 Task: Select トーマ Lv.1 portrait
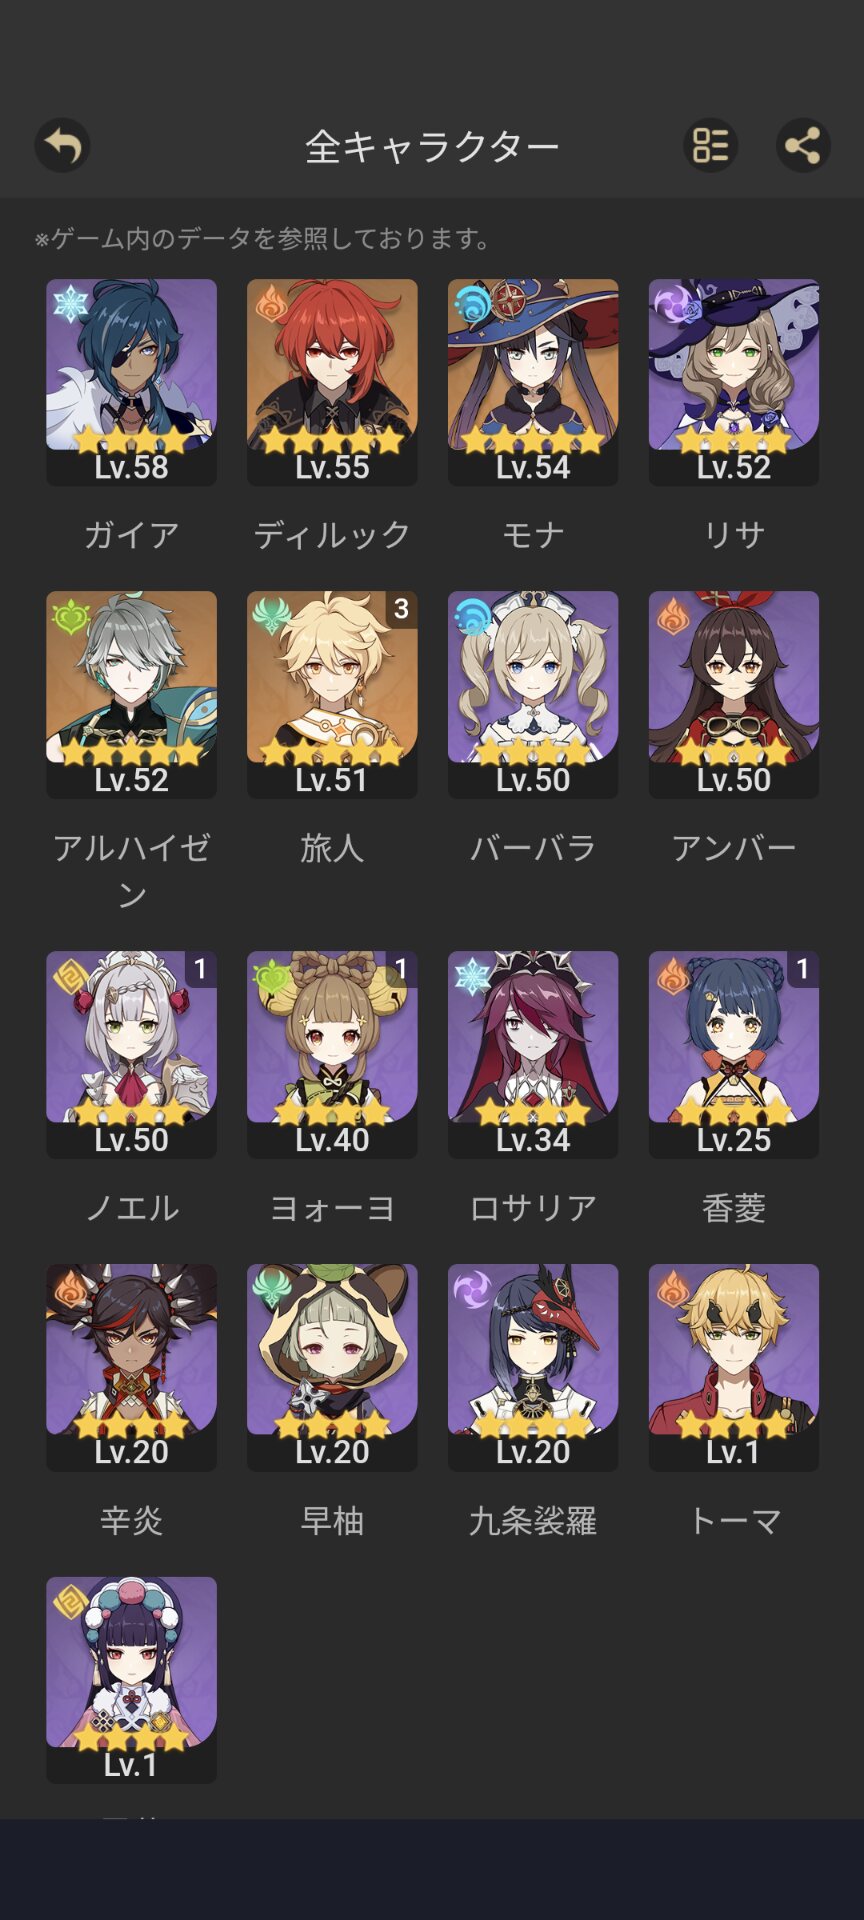734,1367
